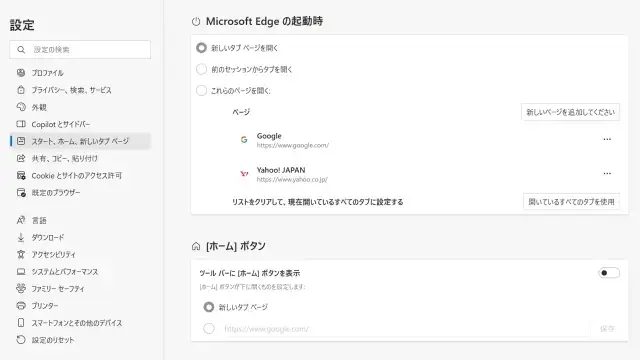Select the Copilot とサイドバー sidebar icon
The height and width of the screenshot is (360, 640).
click(21, 124)
